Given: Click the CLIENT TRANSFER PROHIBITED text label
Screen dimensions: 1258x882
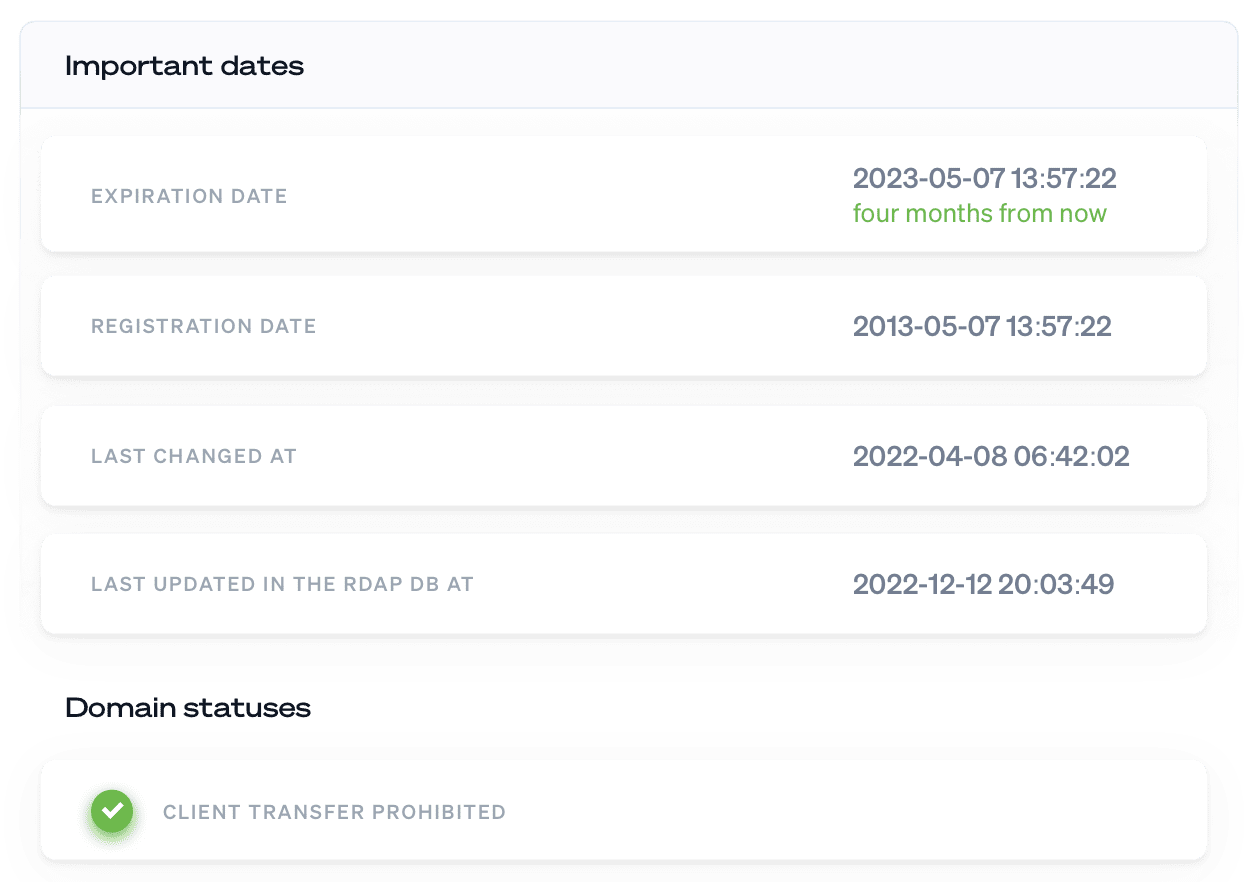Looking at the screenshot, I should click(335, 812).
